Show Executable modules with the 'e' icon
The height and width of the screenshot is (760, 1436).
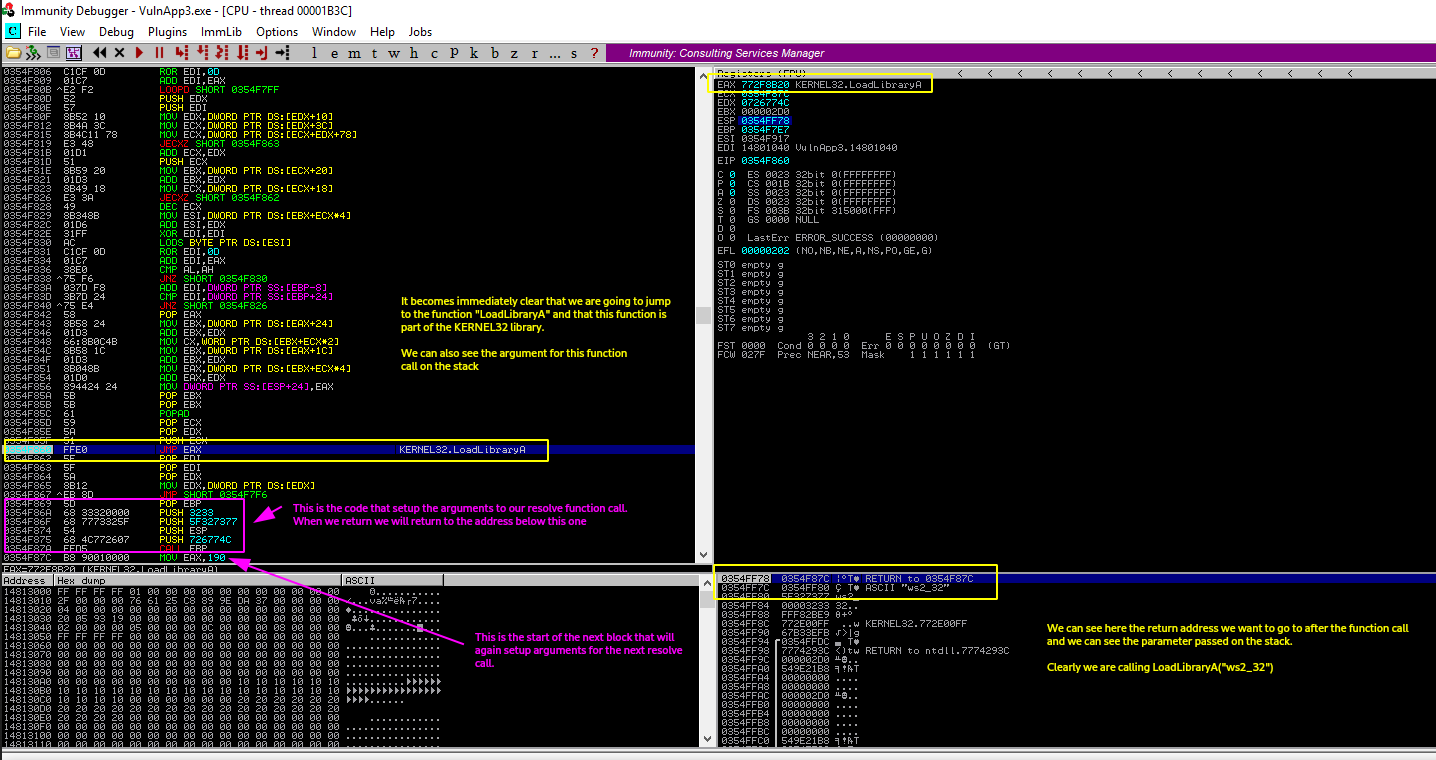point(334,53)
